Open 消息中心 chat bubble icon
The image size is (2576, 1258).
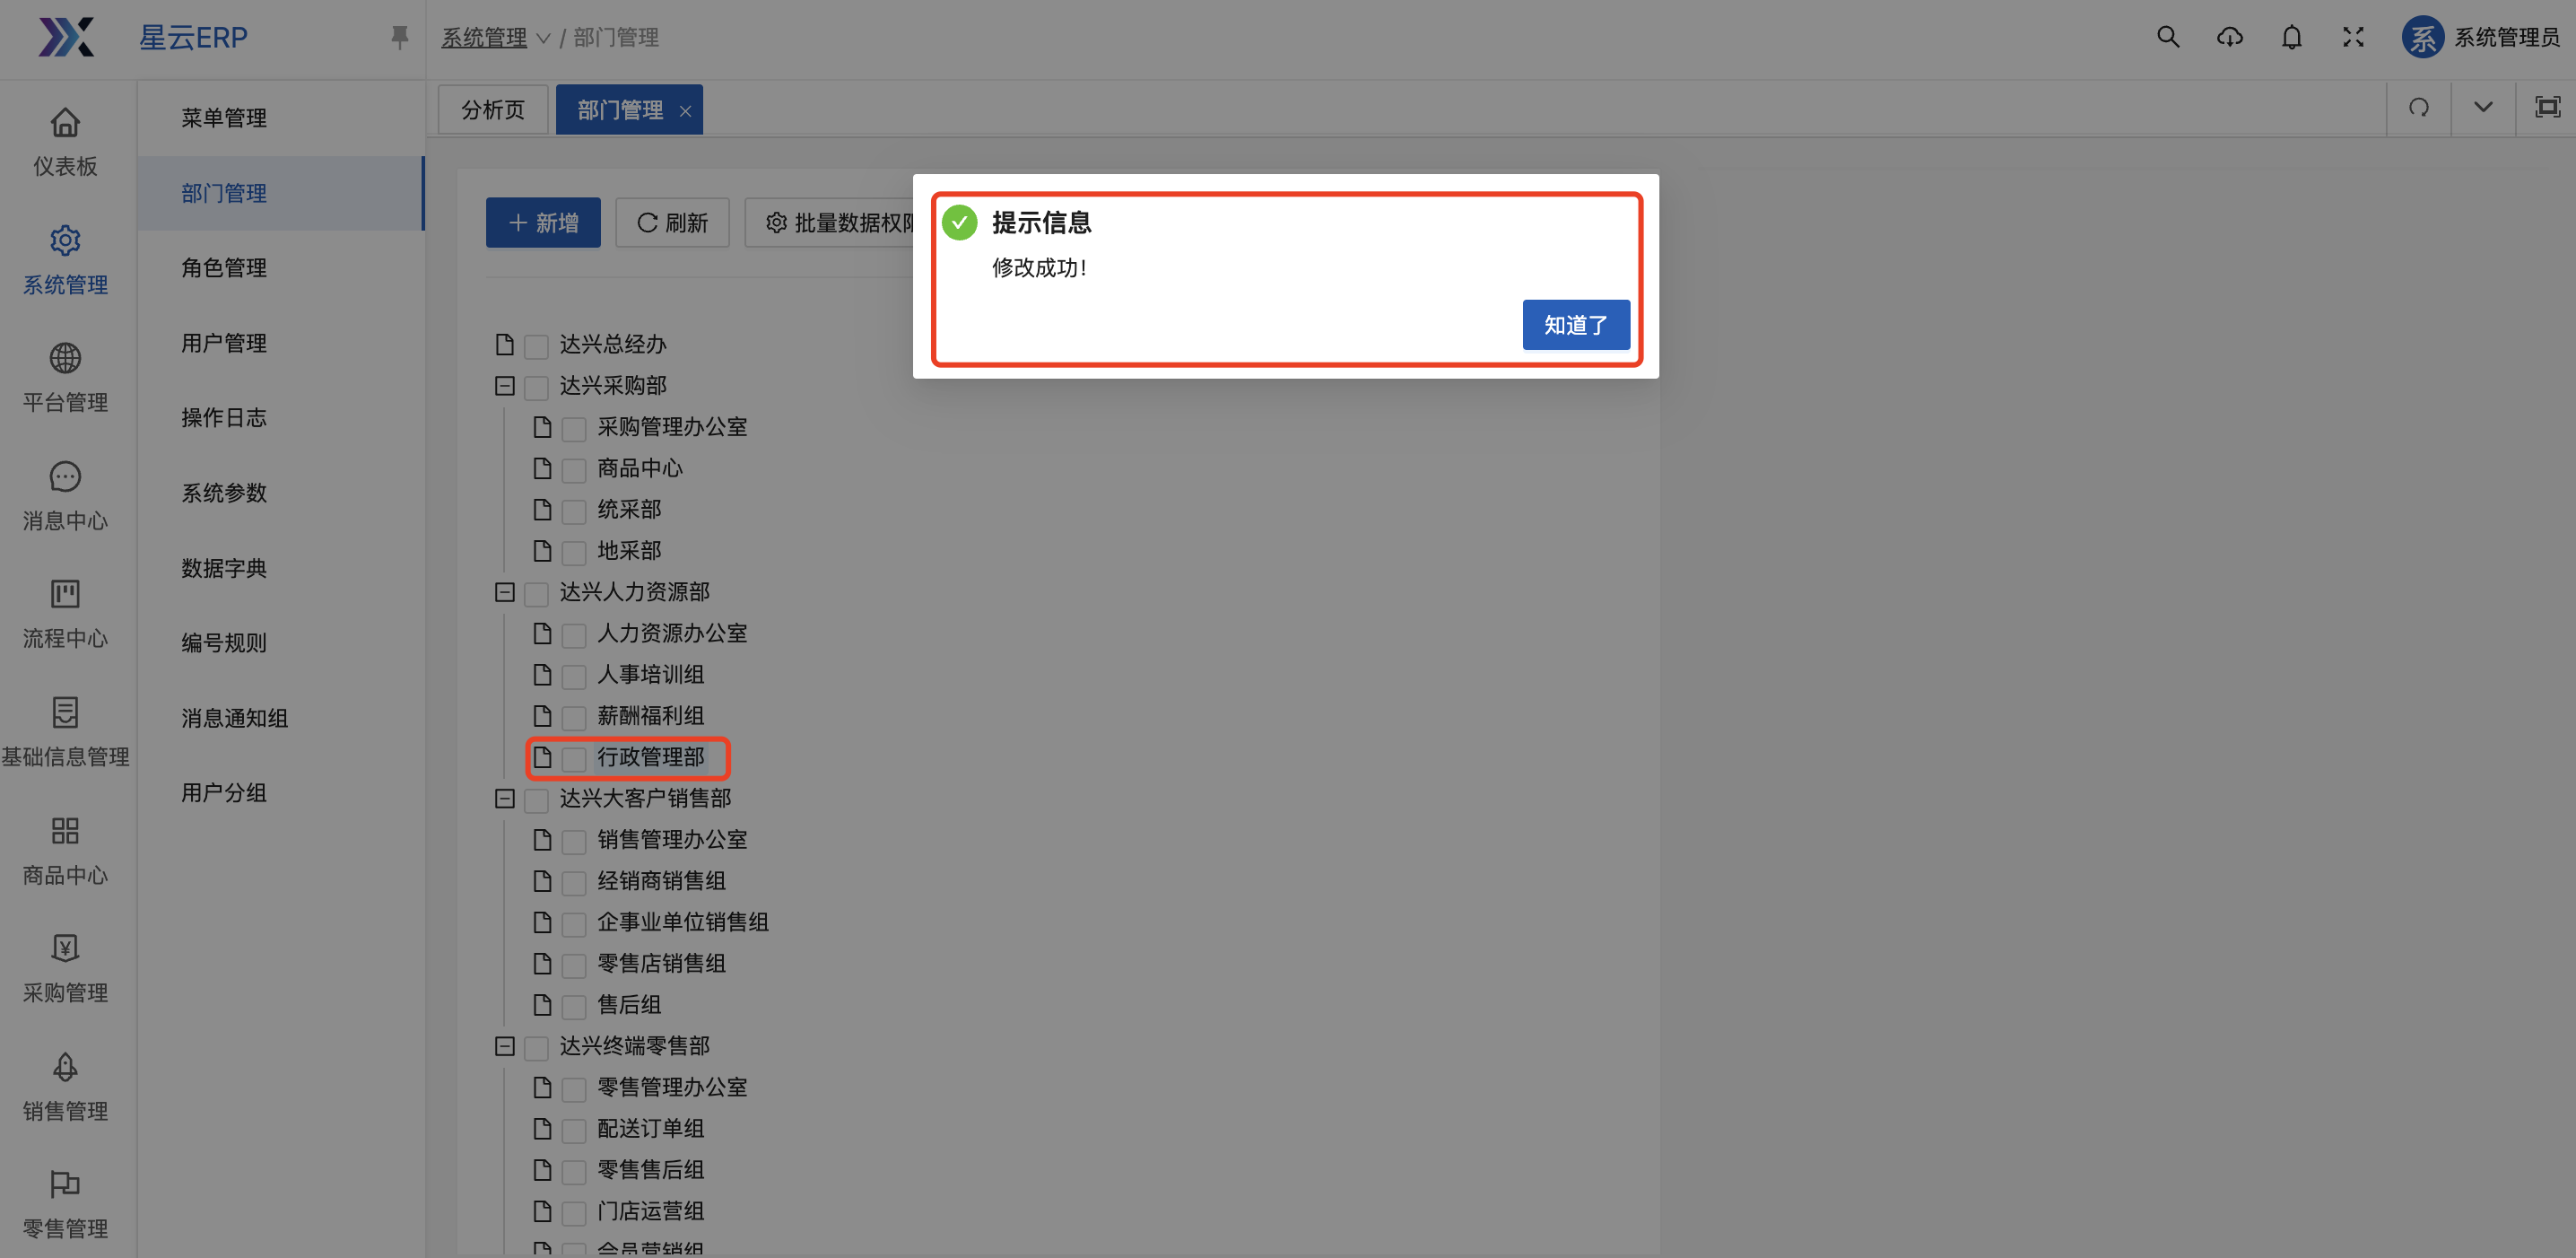(65, 476)
